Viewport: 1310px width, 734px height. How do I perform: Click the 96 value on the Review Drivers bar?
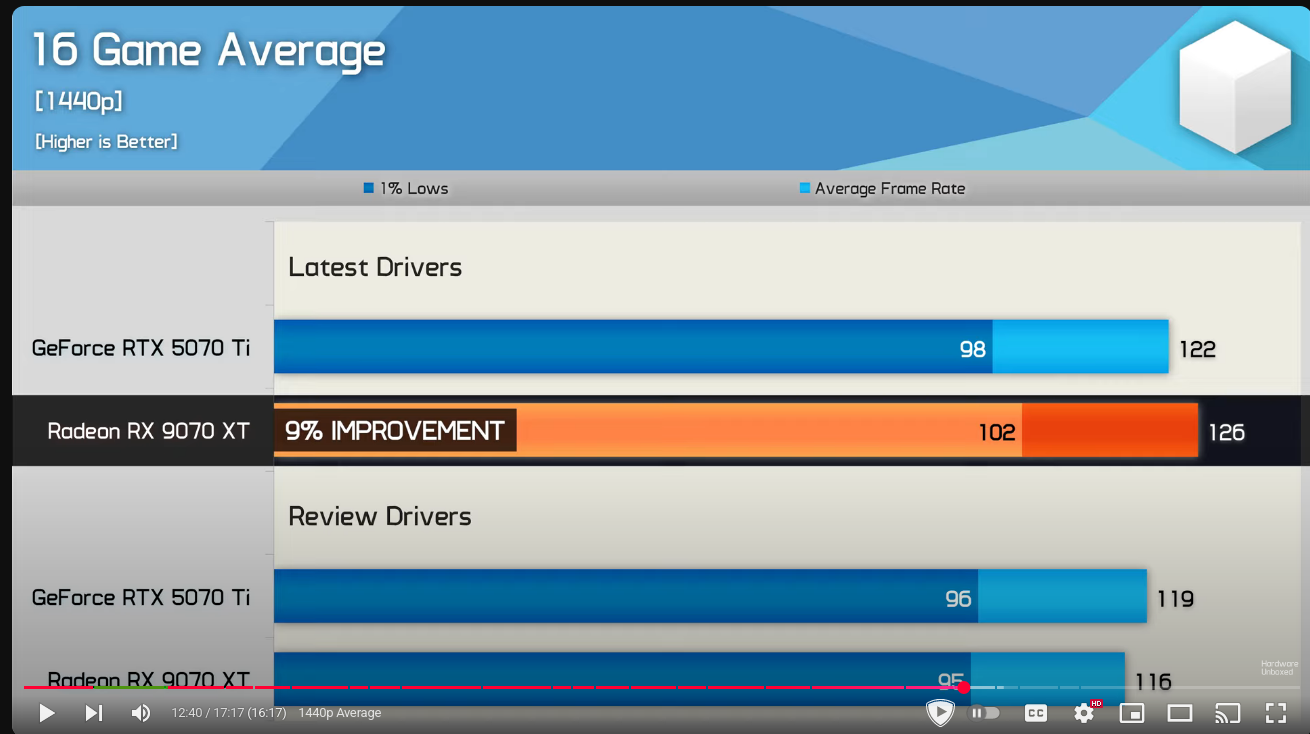[x=958, y=599]
